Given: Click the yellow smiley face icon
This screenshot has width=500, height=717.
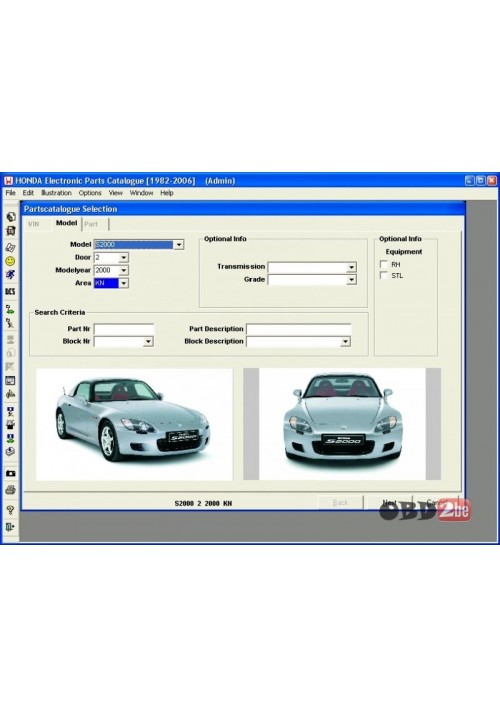Looking at the screenshot, I should pyautogui.click(x=11, y=261).
